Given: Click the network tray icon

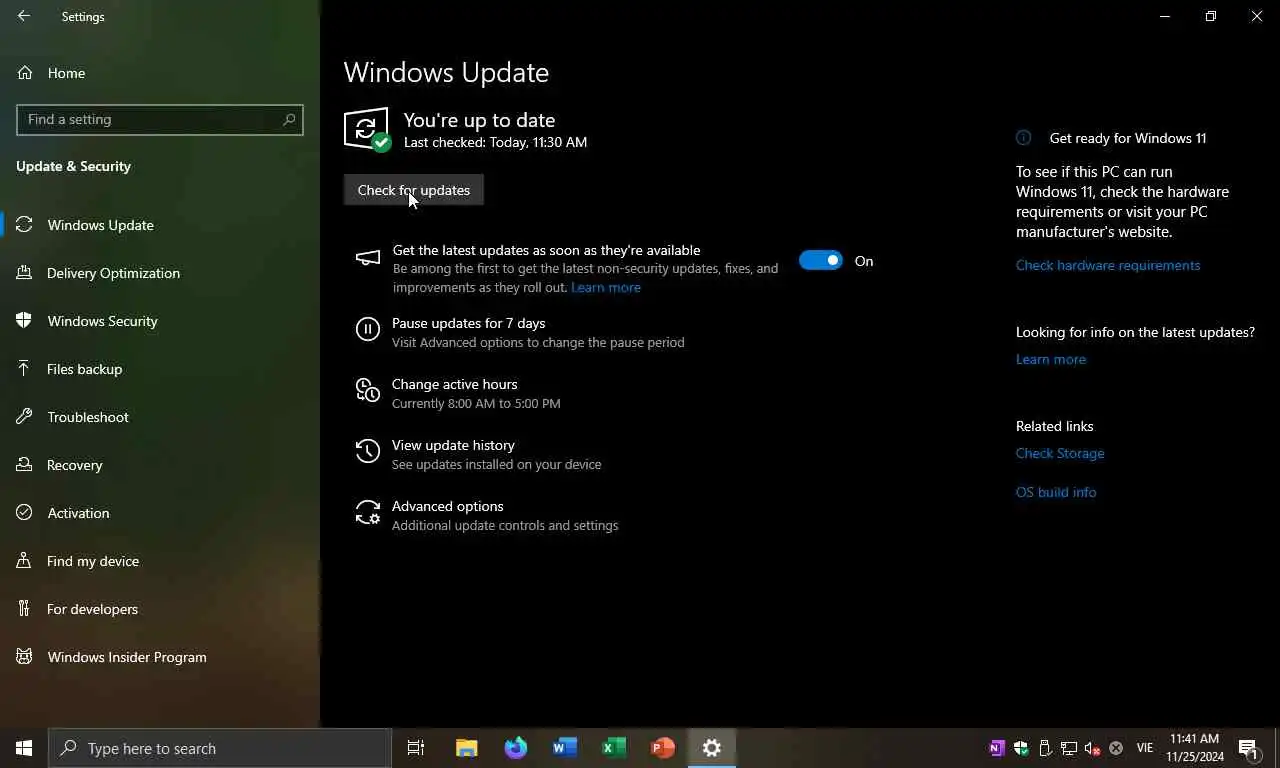Looking at the screenshot, I should tap(1069, 748).
